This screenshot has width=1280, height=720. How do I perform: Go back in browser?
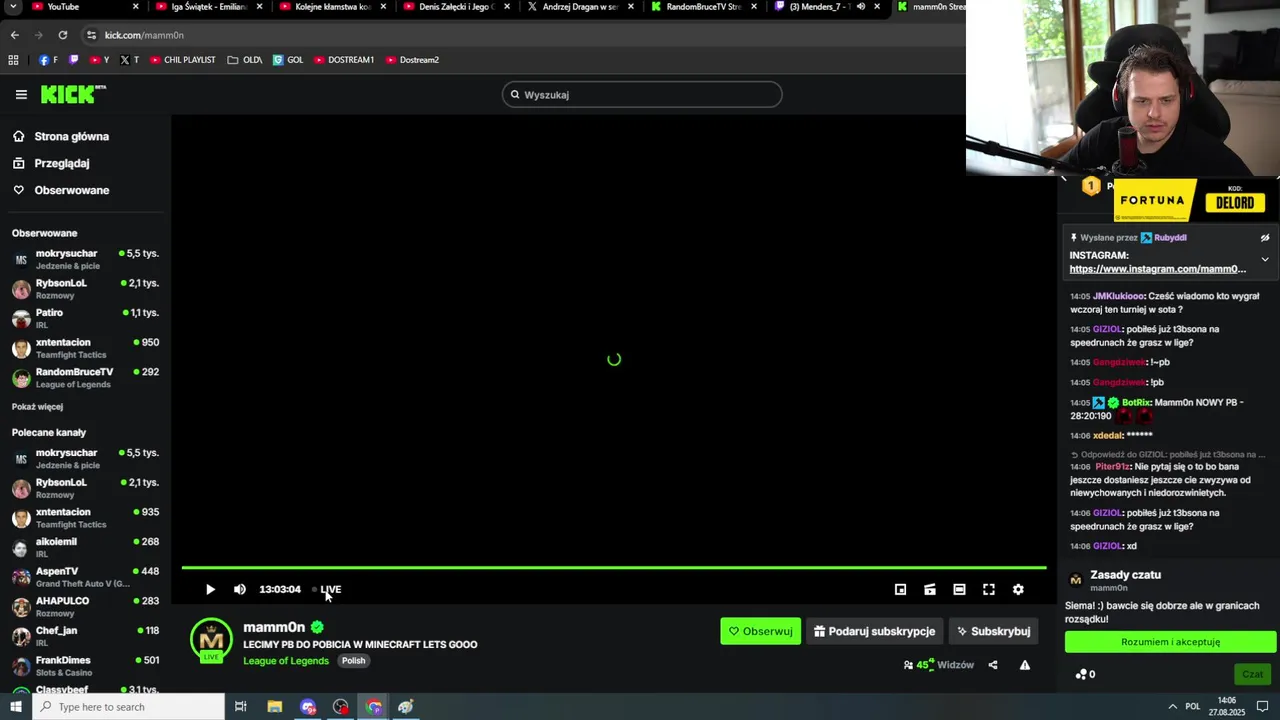click(14, 35)
